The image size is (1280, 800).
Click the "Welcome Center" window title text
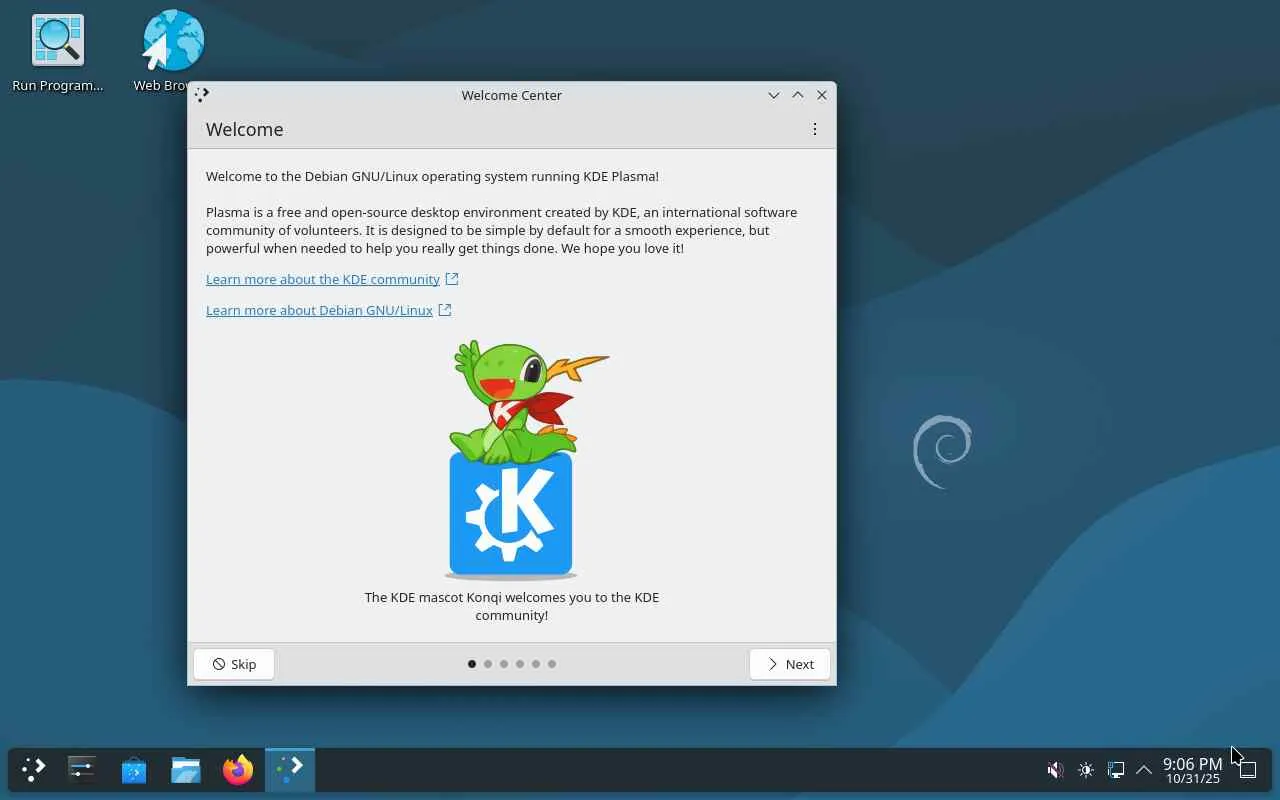(512, 95)
